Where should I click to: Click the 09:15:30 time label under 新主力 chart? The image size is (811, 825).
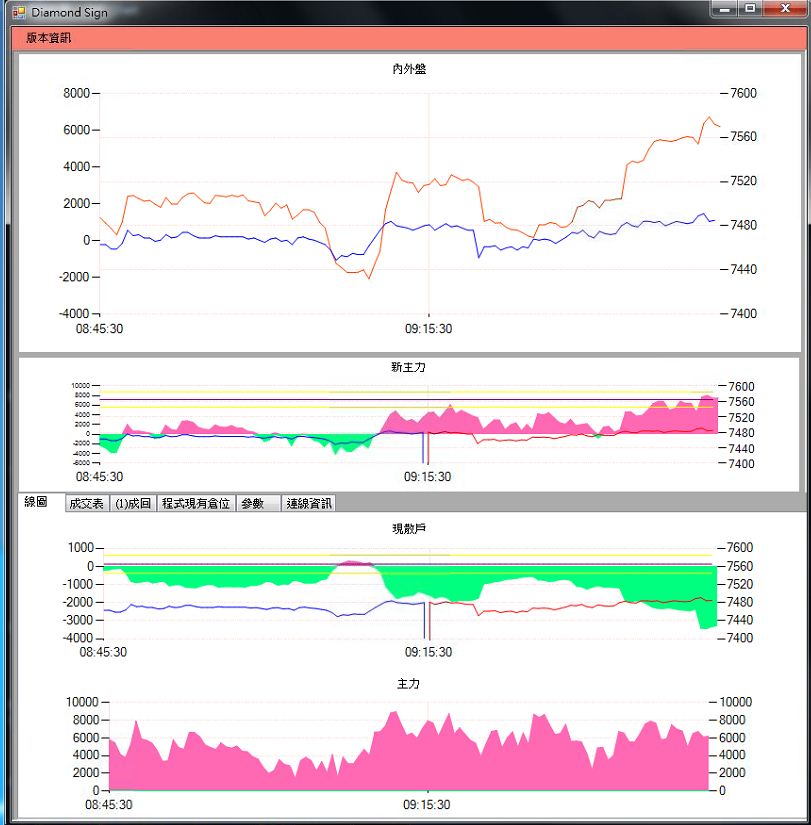tap(427, 477)
